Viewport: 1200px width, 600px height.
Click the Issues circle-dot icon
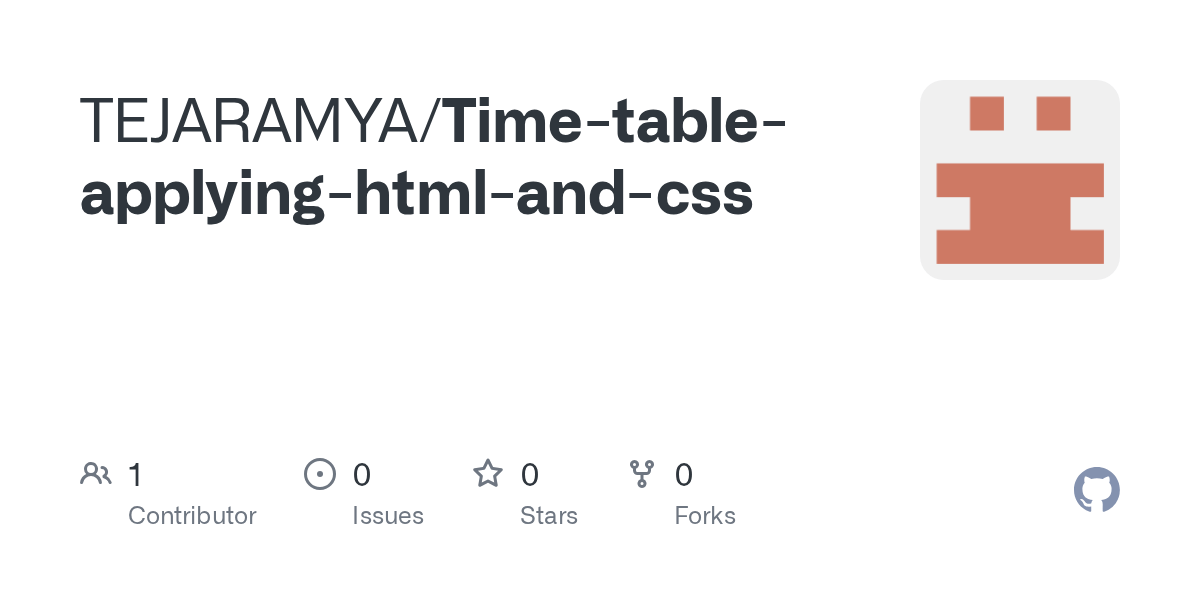pos(319,474)
